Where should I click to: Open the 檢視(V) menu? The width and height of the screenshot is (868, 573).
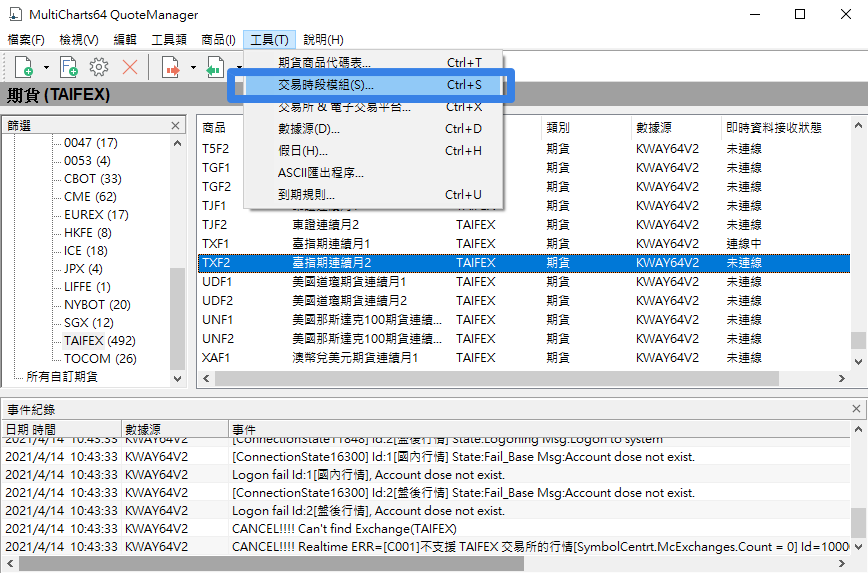coord(79,40)
